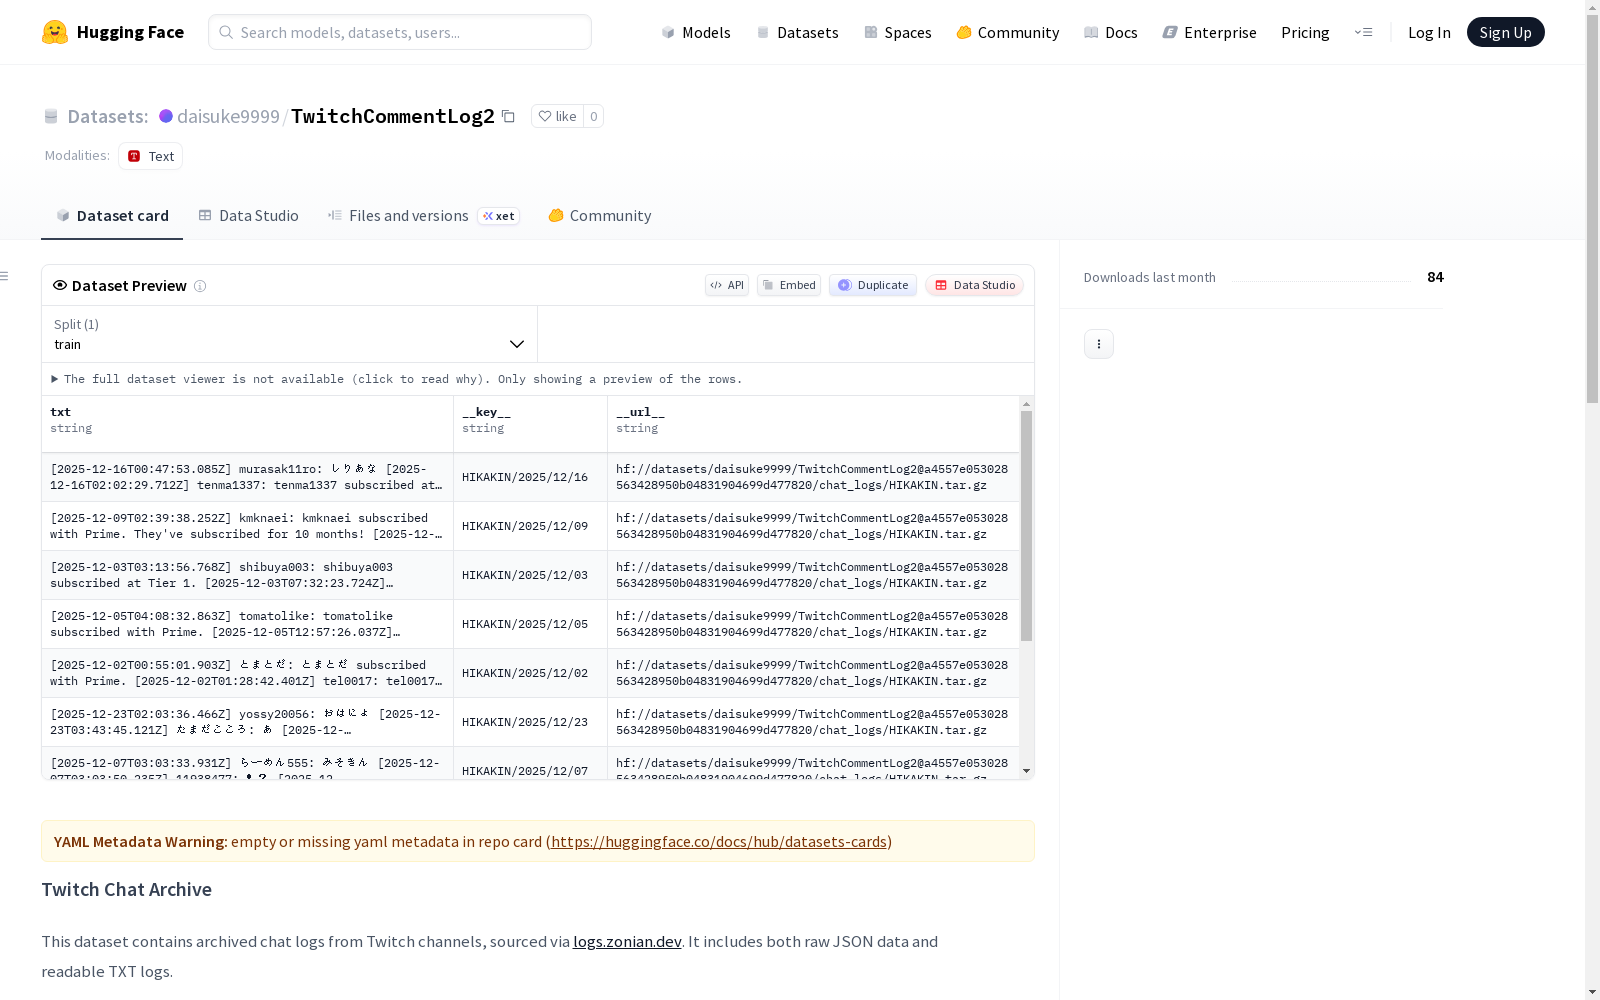Select the HIKAKIN/2025/12/09 key cell
The image size is (1600, 1000).
530,526
